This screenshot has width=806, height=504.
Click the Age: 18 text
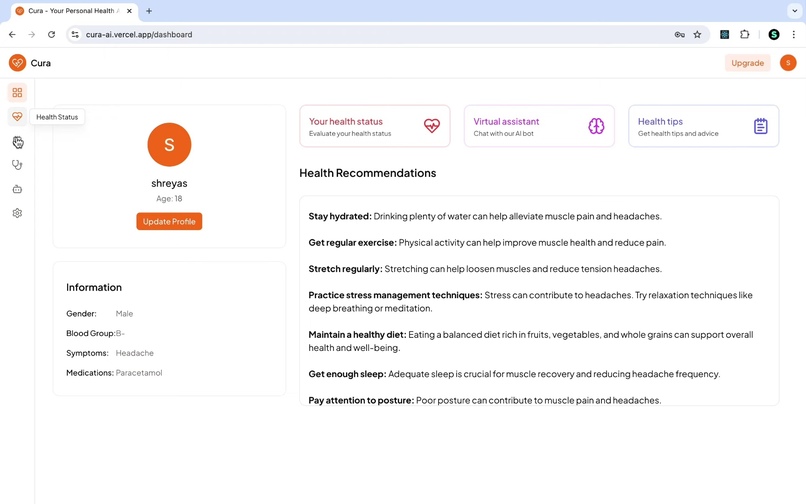pos(169,199)
